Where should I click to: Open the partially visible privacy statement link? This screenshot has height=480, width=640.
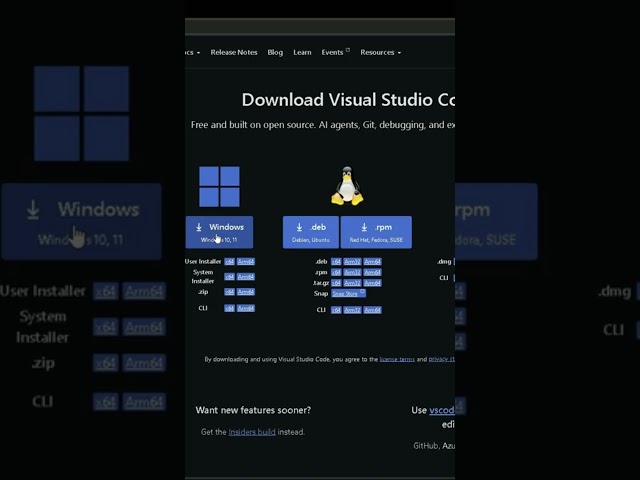click(442, 359)
